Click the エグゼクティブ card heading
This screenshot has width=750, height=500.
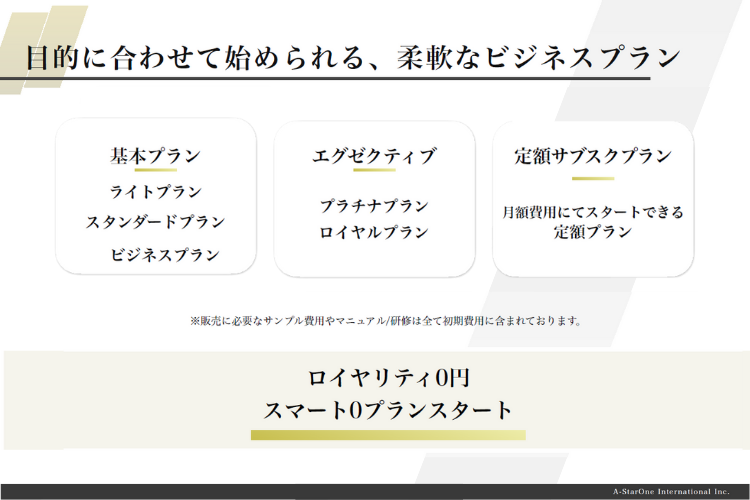coord(374,156)
